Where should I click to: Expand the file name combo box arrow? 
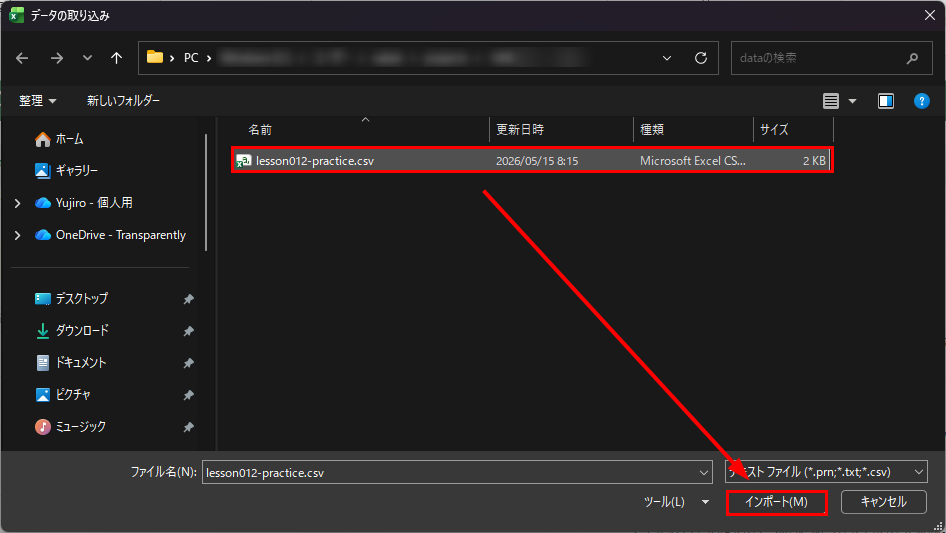pos(703,473)
